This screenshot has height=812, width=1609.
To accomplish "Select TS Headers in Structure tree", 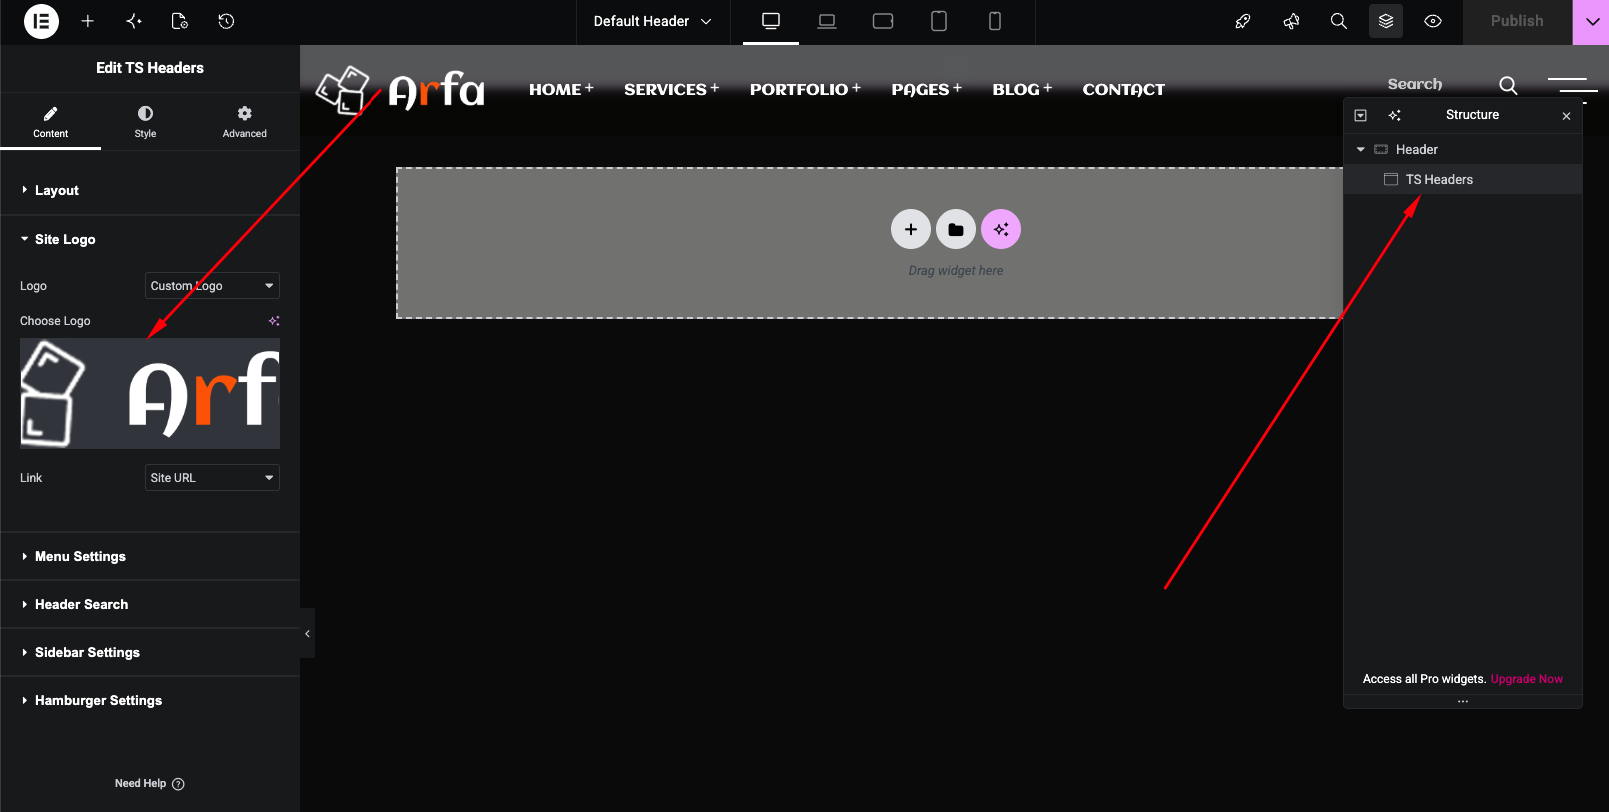I will [1463, 179].
